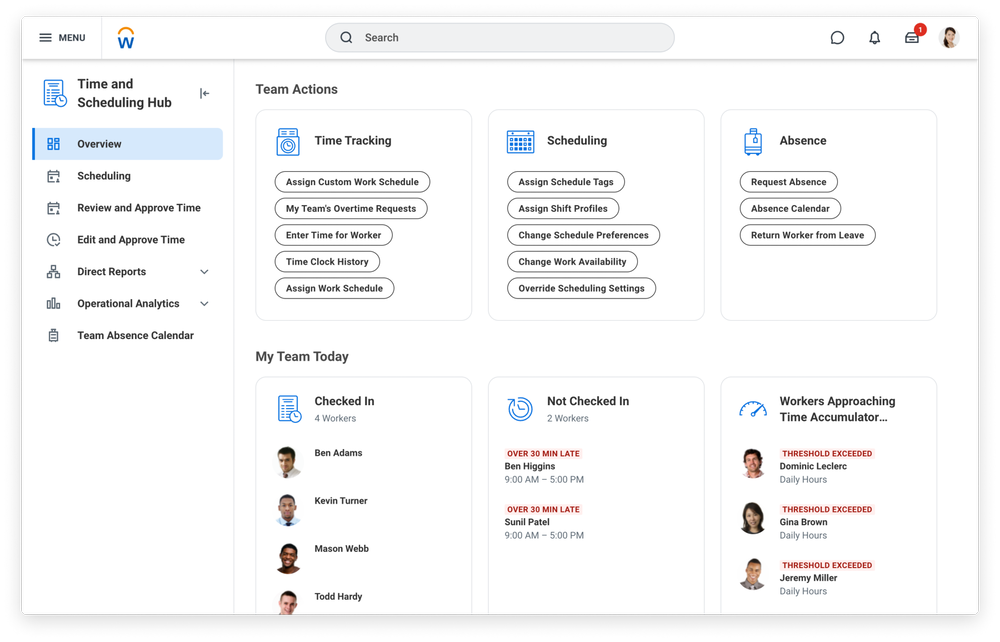The height and width of the screenshot is (642, 1000).
Task: Click the Time Tracking card icon
Action: tap(288, 141)
